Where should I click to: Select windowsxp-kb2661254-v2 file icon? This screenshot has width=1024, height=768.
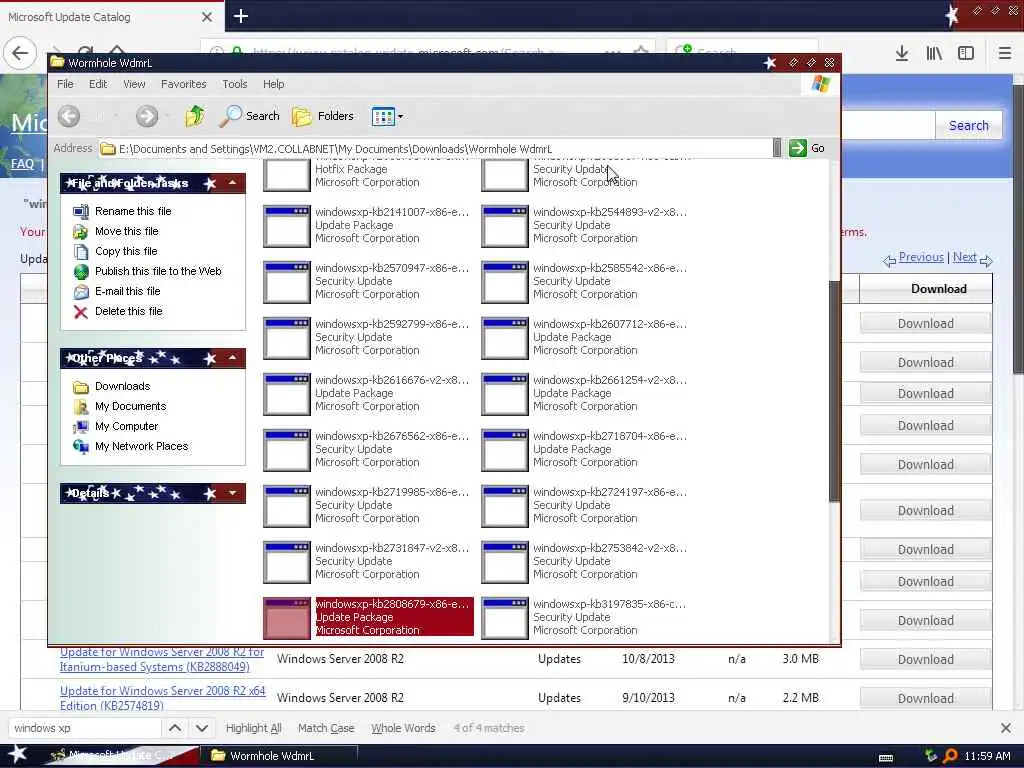(505, 394)
